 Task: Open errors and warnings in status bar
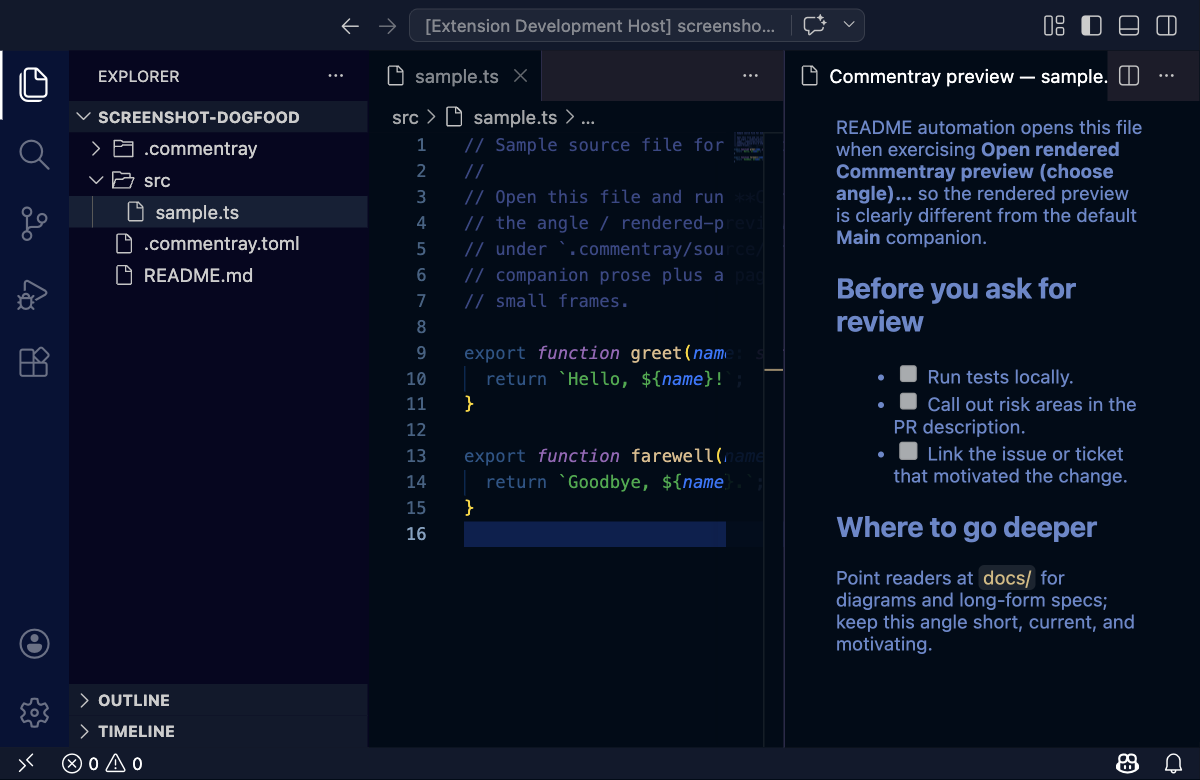click(x=102, y=764)
